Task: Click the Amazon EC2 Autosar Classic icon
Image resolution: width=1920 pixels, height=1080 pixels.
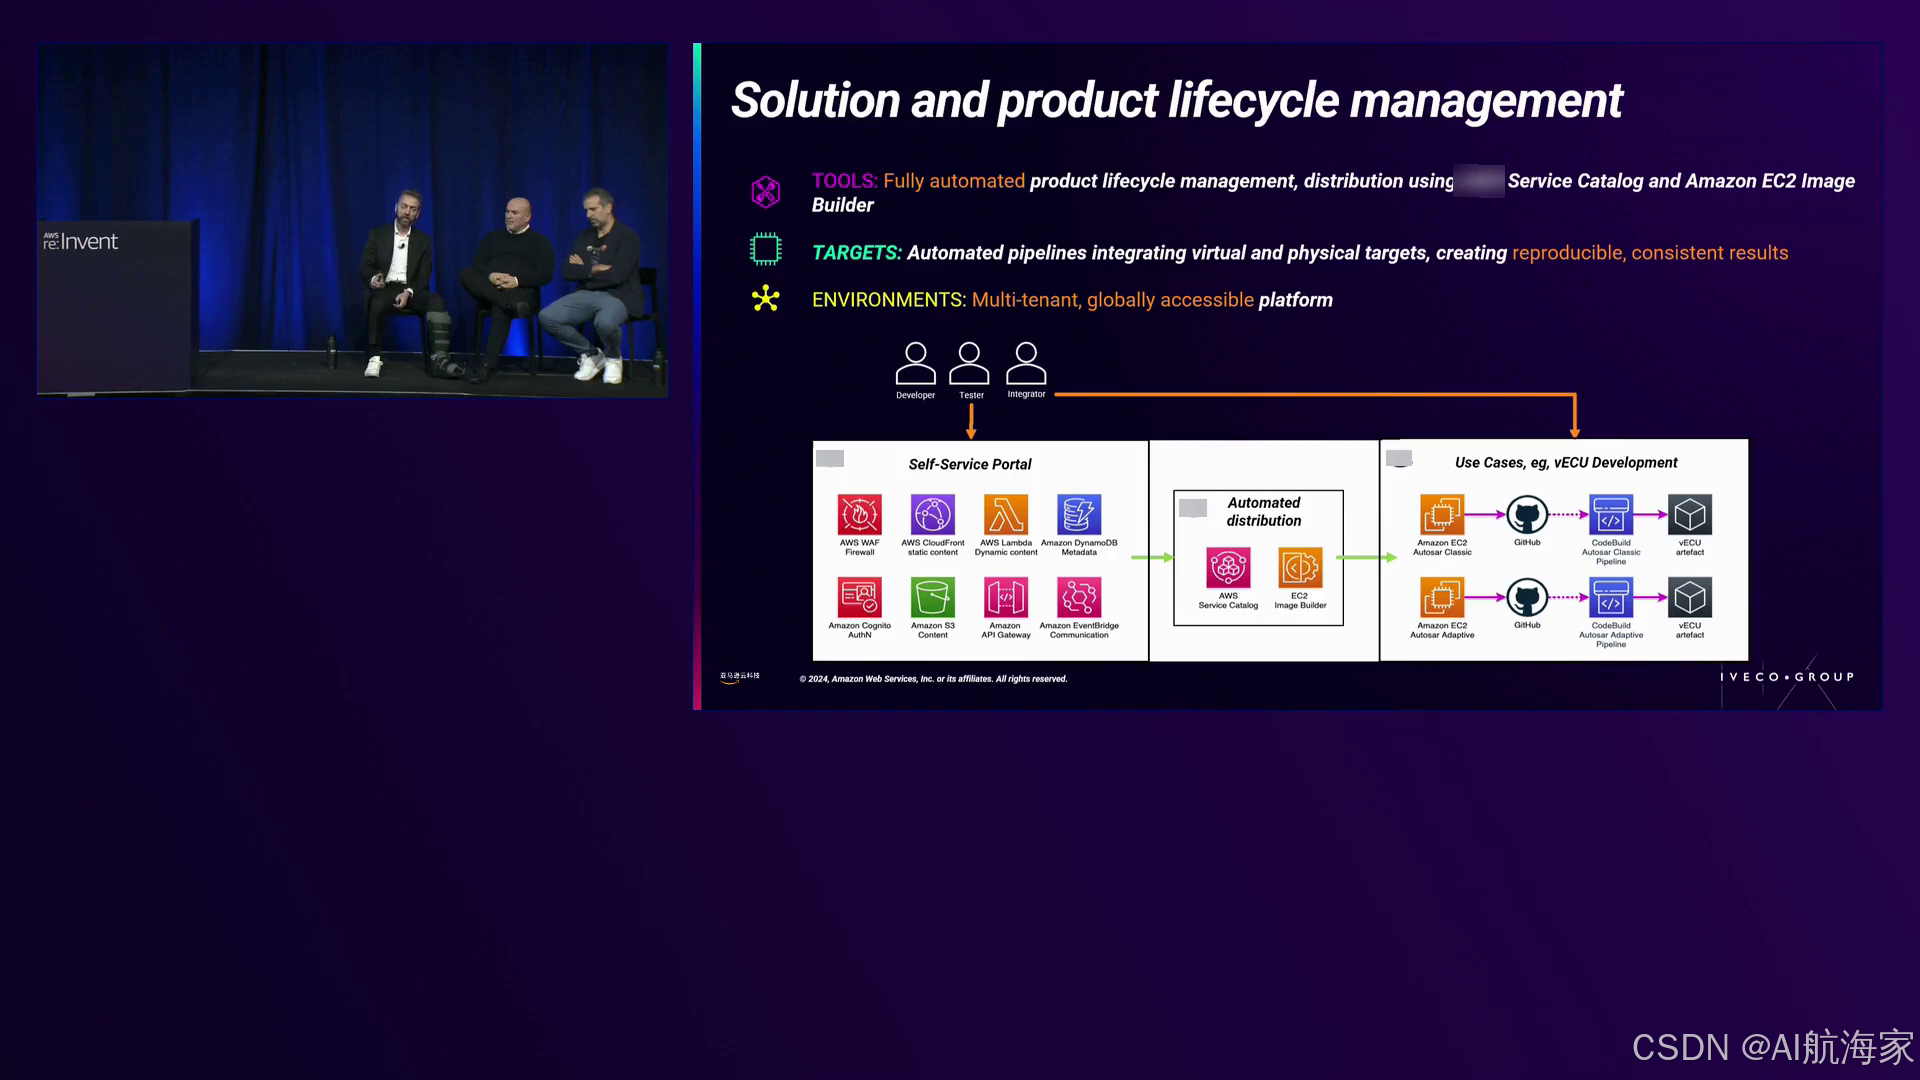Action: [1442, 515]
